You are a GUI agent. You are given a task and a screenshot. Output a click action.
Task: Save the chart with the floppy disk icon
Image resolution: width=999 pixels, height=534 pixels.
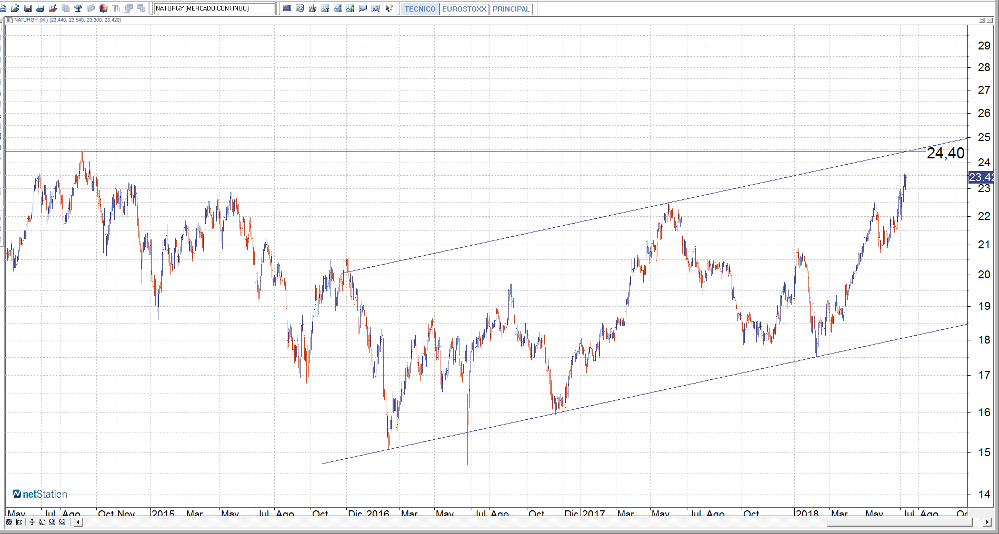coord(27,8)
